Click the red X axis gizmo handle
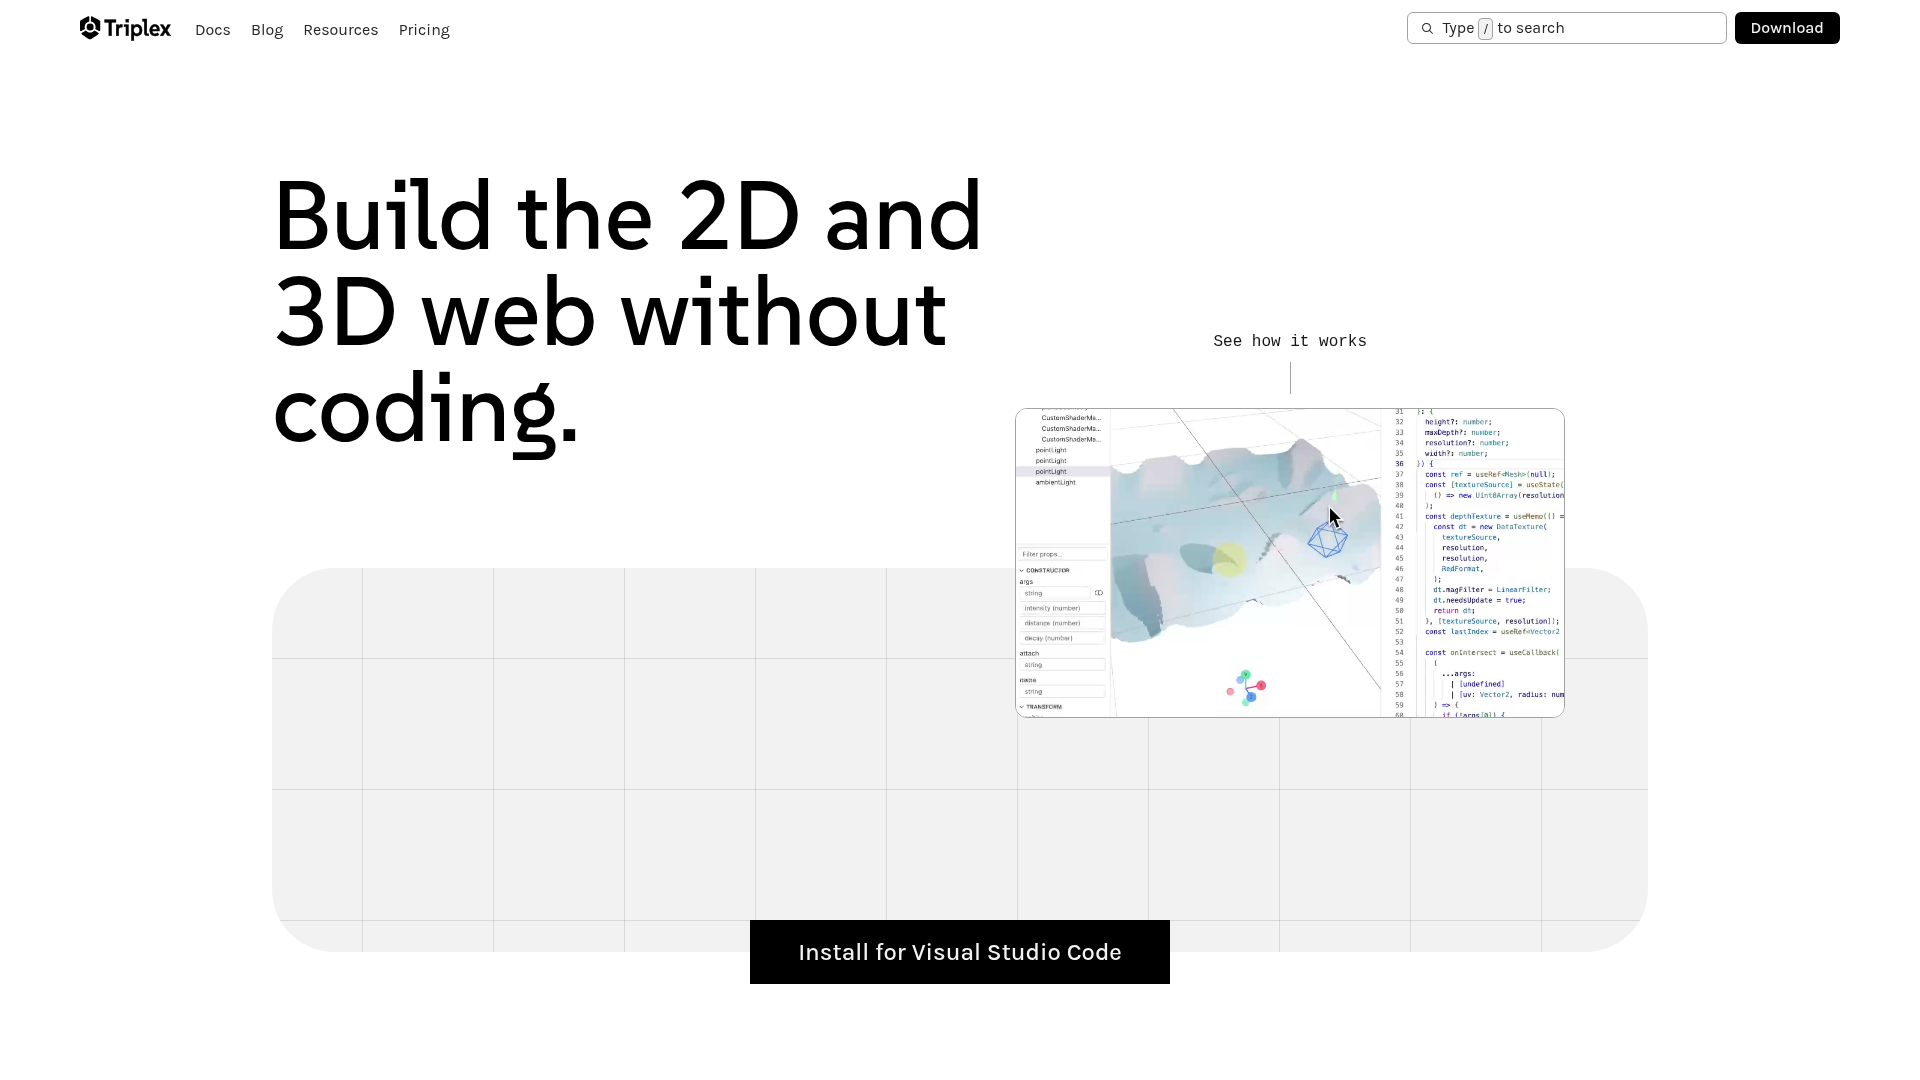Screen dimensions: 1920x1080 1262,685
